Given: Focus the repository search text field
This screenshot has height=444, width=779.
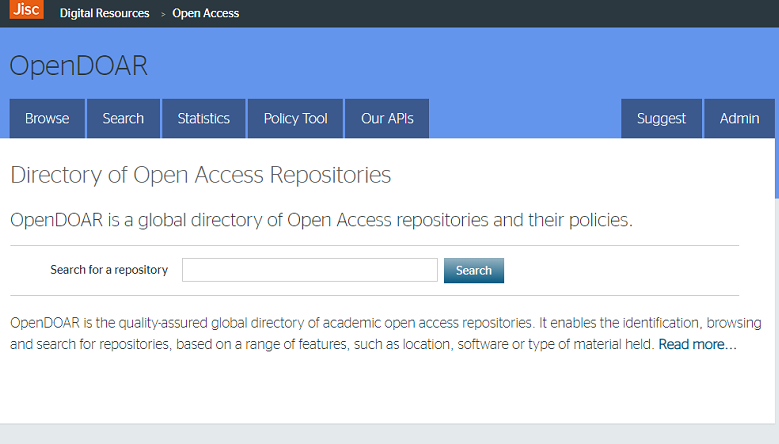Looking at the screenshot, I should pyautogui.click(x=310, y=270).
